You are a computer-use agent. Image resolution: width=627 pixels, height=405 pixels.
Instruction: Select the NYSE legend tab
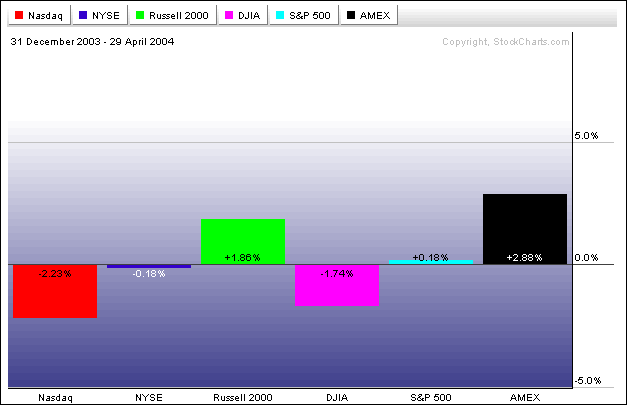pyautogui.click(x=100, y=15)
